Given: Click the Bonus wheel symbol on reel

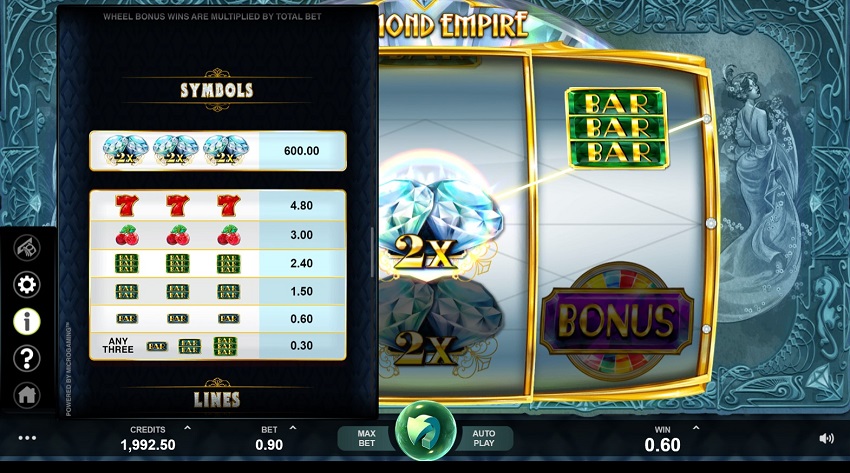Looking at the screenshot, I should pos(617,320).
